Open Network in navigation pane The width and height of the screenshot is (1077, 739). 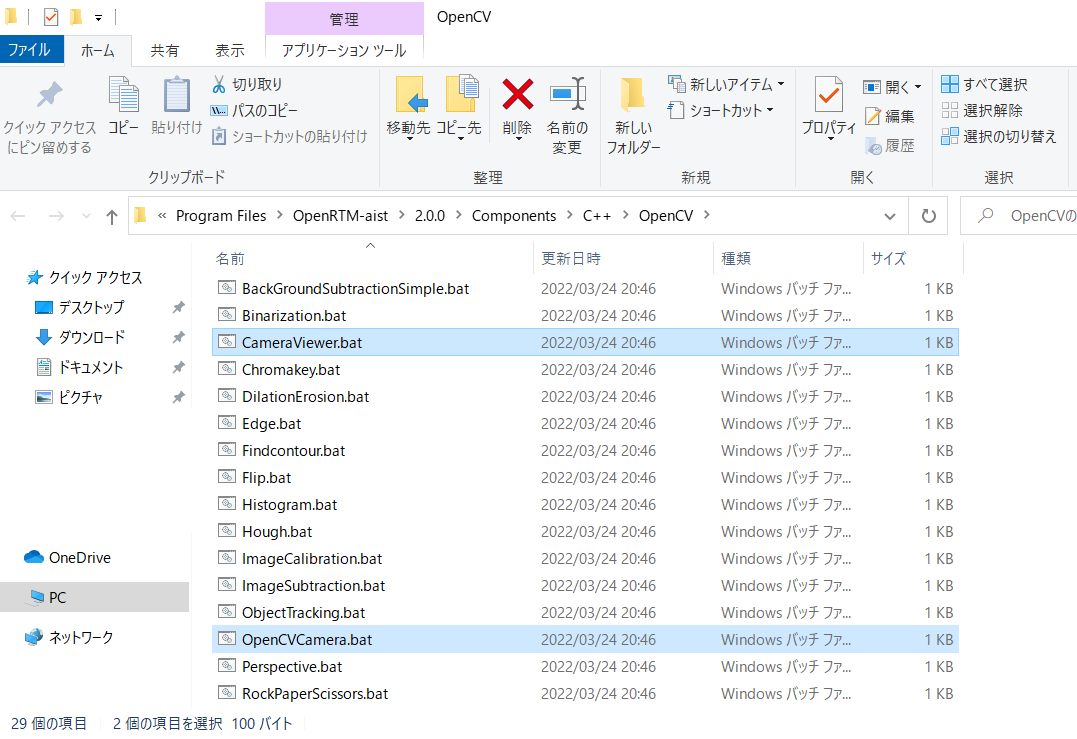(x=69, y=637)
